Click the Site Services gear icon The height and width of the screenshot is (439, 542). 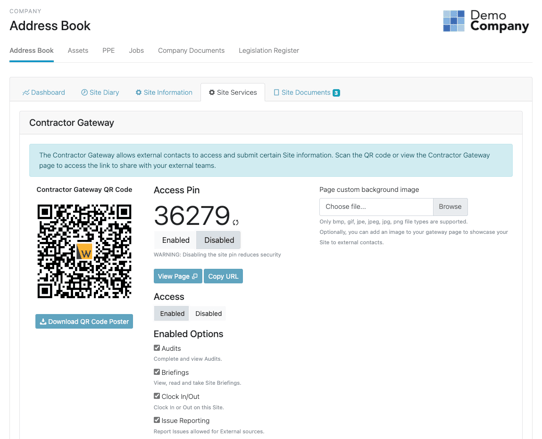[212, 92]
